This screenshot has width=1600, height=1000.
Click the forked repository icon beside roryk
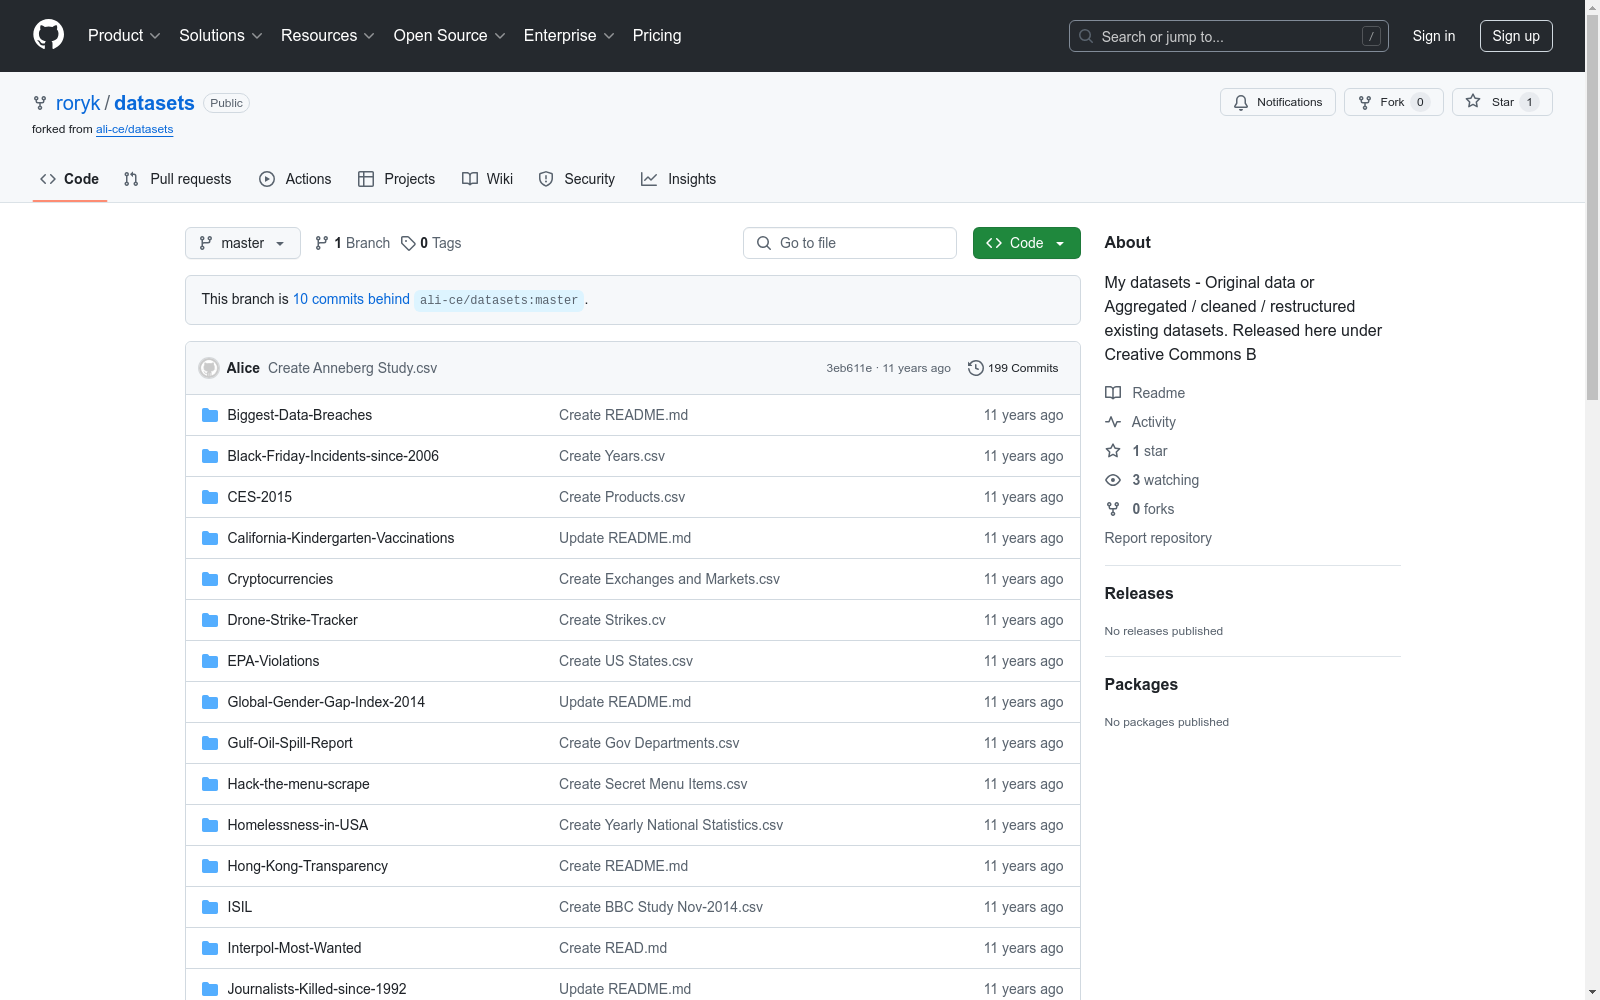point(40,103)
